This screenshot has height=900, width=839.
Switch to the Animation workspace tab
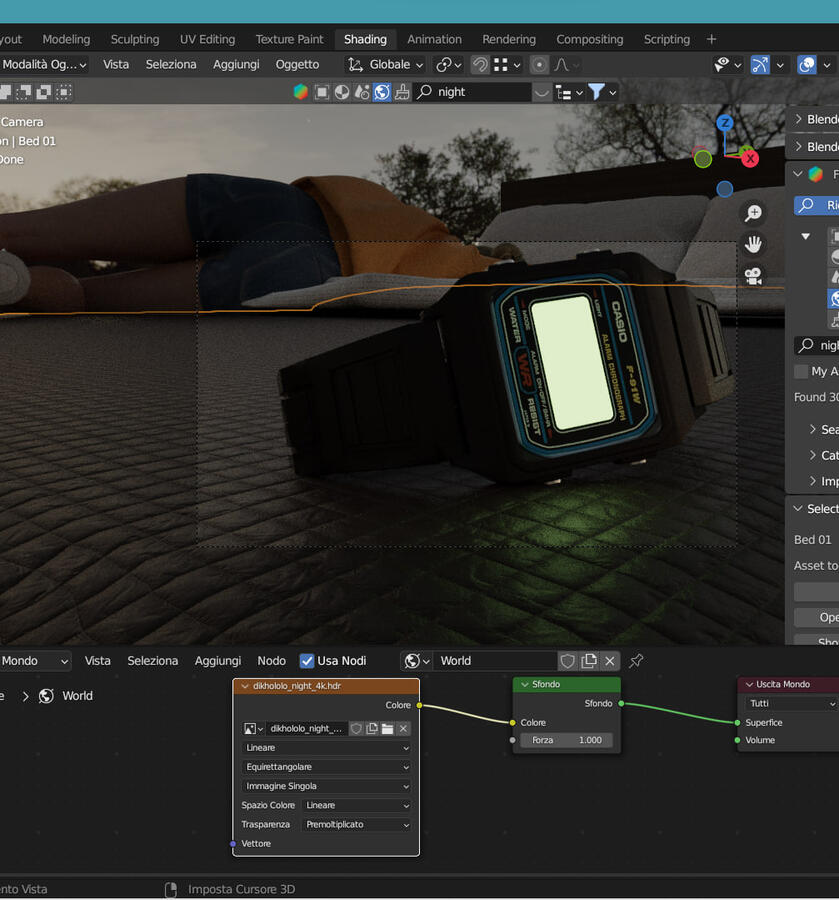pyautogui.click(x=434, y=39)
